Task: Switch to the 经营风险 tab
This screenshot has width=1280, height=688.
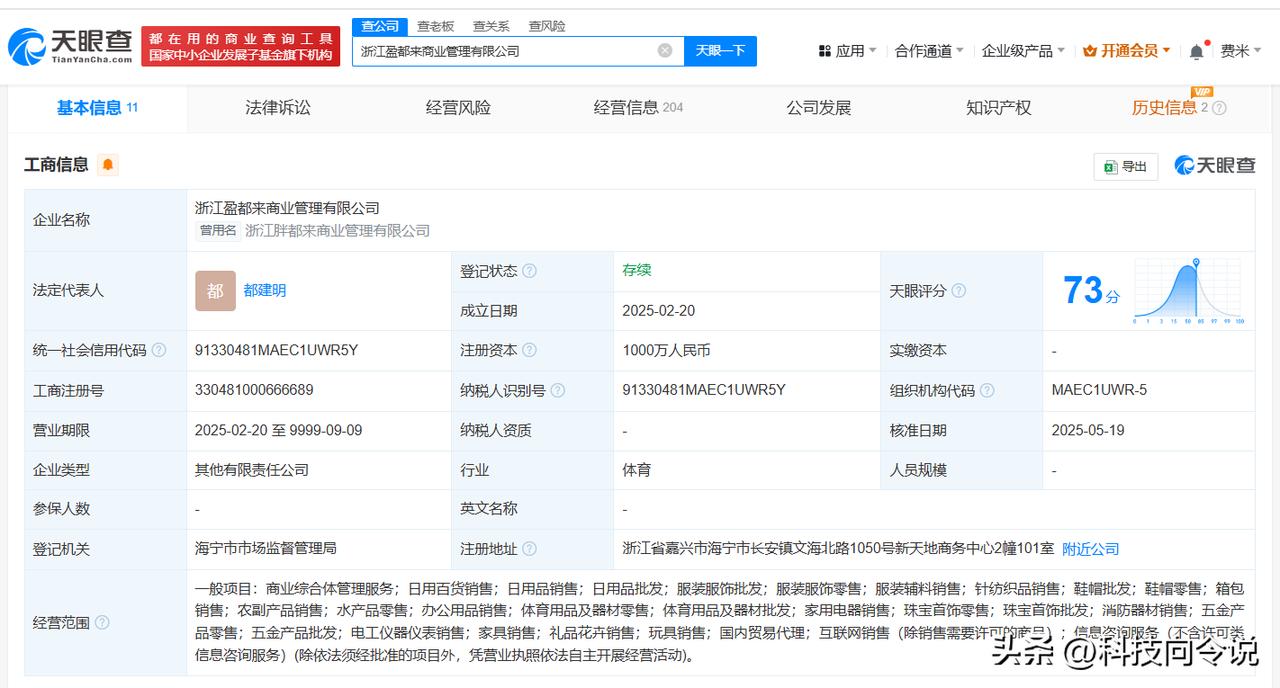Action: 458,108
